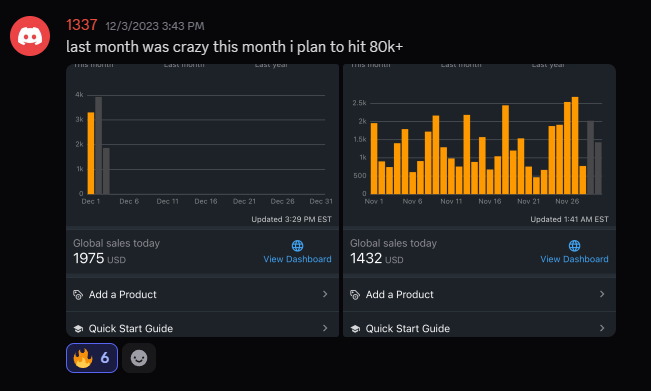Expand chevron on right Add a Product row

(602, 294)
